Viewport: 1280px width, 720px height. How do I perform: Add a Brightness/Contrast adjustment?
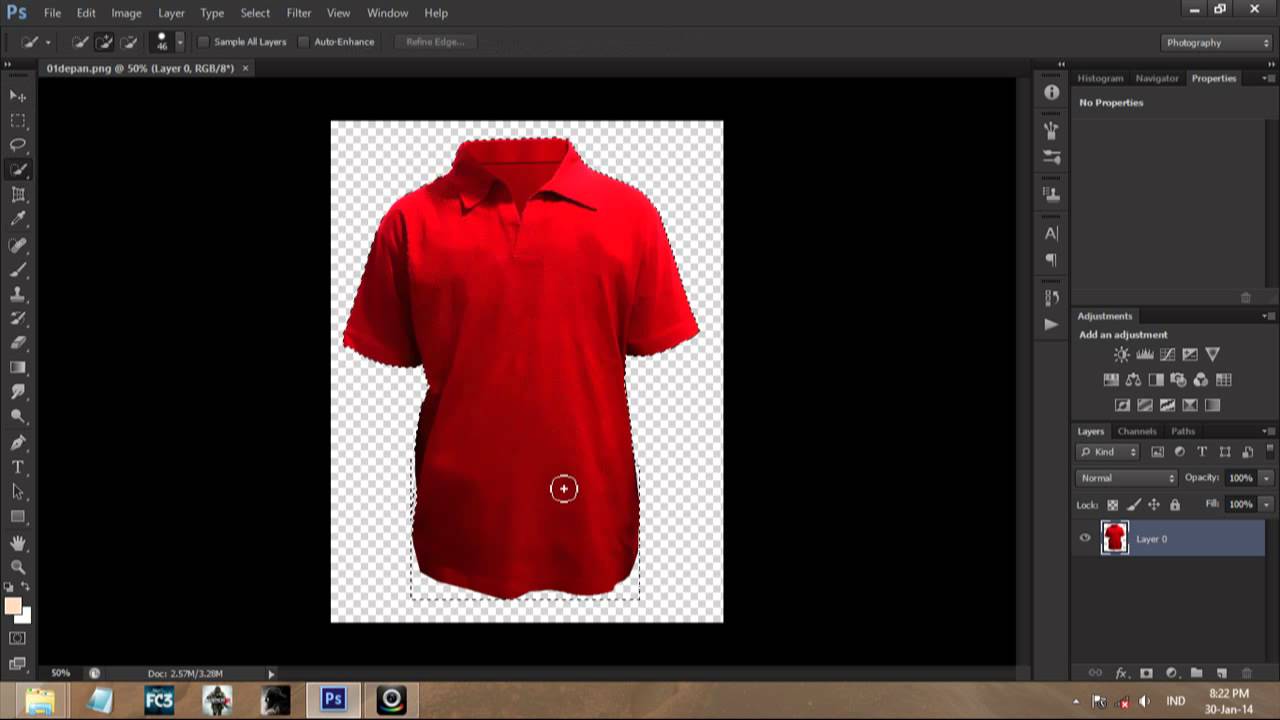1122,354
